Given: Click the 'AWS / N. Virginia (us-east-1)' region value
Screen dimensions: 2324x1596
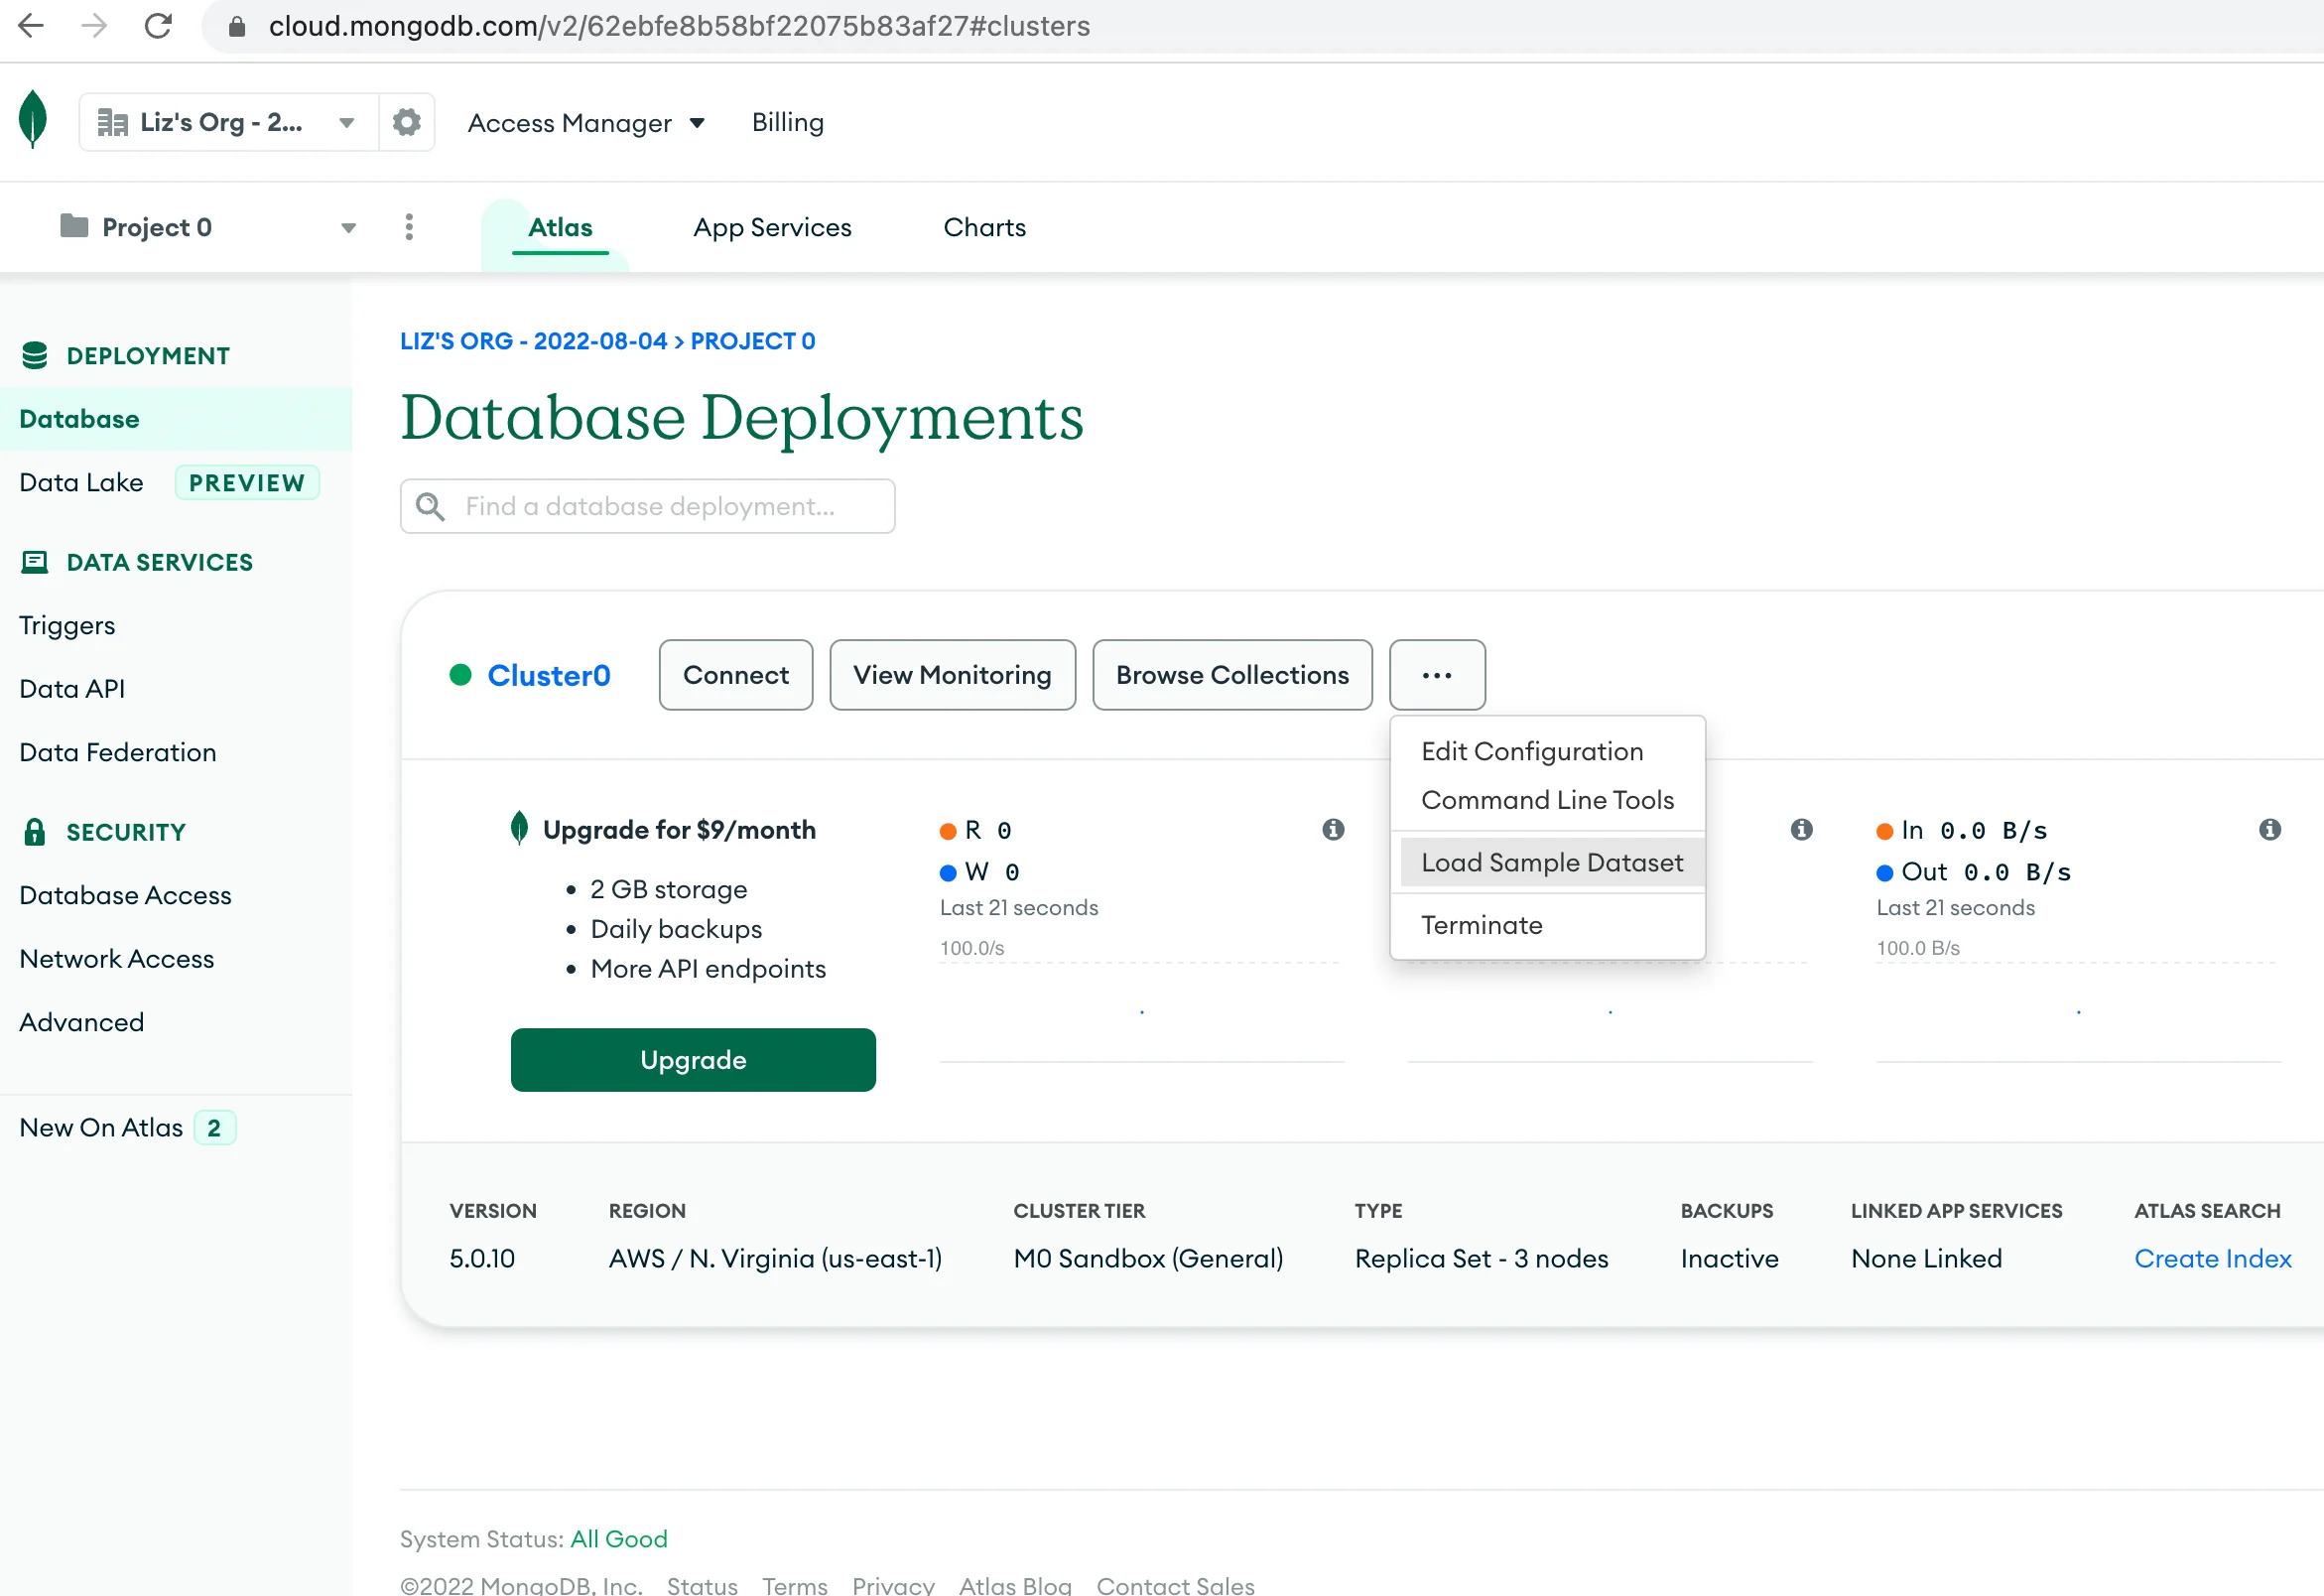Looking at the screenshot, I should click(x=775, y=1258).
